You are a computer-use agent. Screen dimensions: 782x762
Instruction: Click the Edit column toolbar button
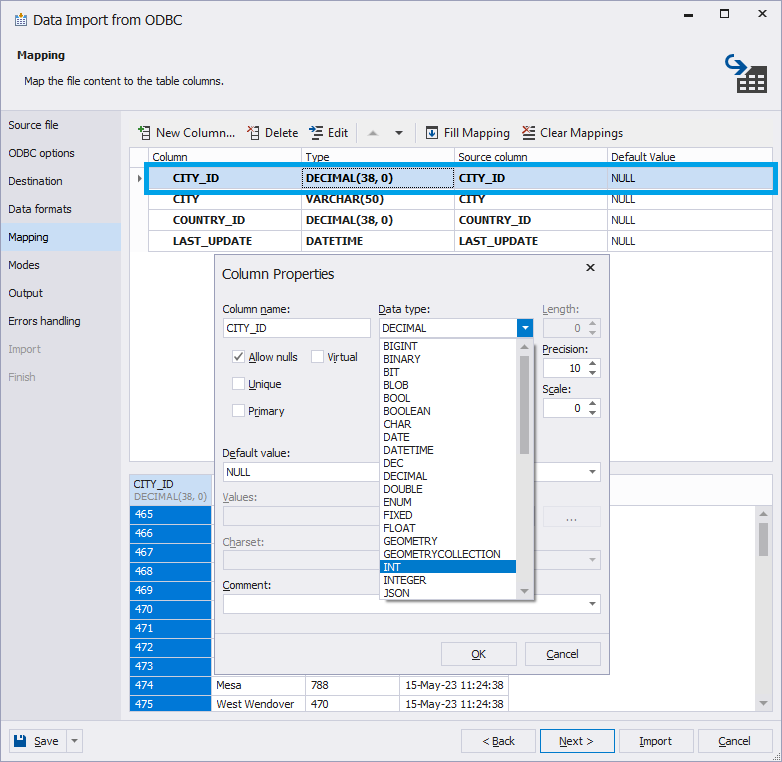pos(329,133)
